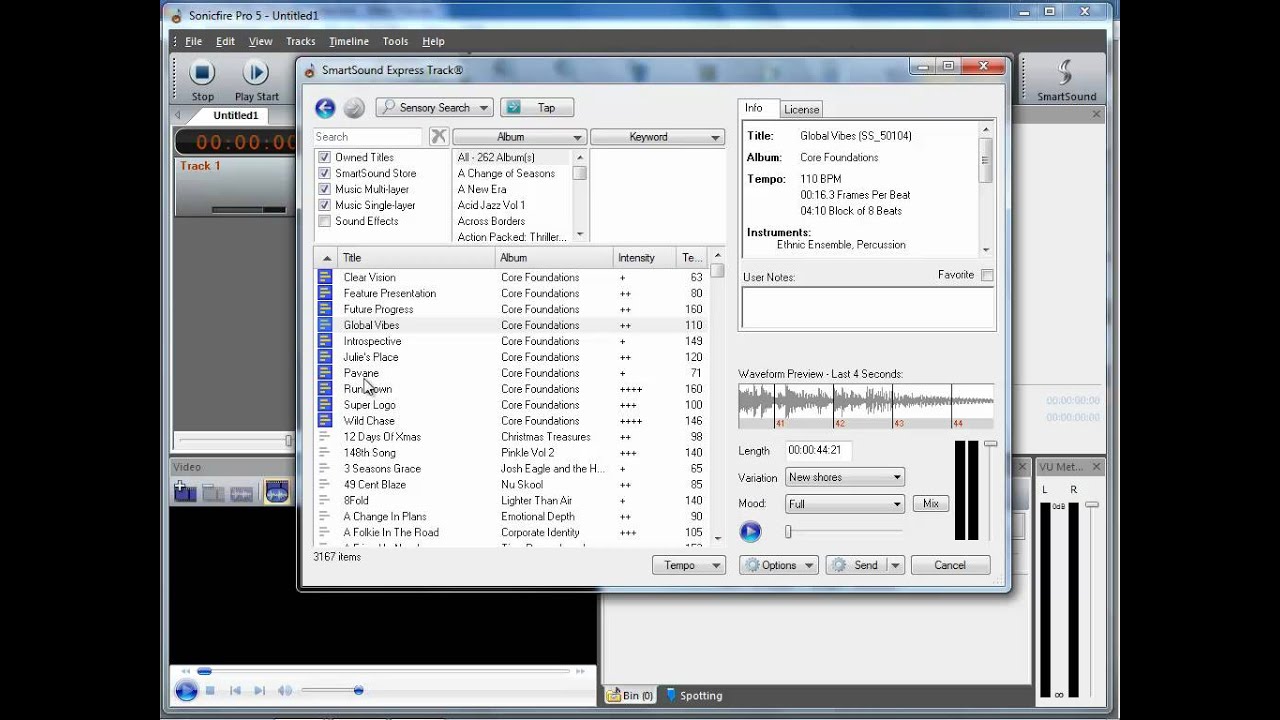Click the single-layer icon beside 148th Song
The height and width of the screenshot is (720, 1280).
(324, 453)
